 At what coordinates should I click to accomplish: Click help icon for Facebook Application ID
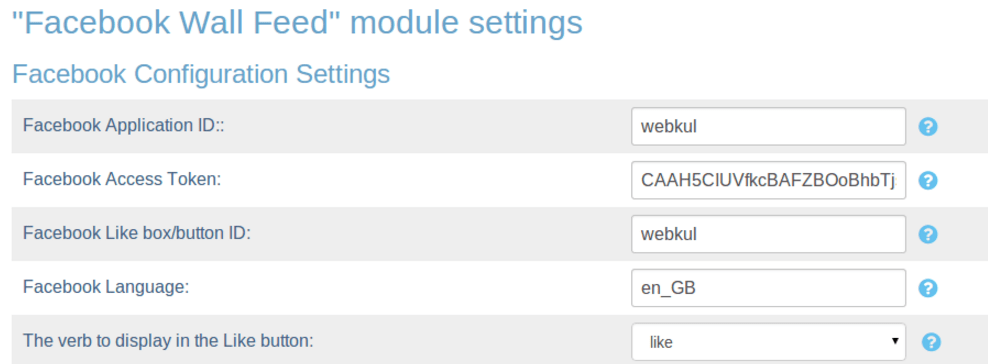click(x=928, y=127)
